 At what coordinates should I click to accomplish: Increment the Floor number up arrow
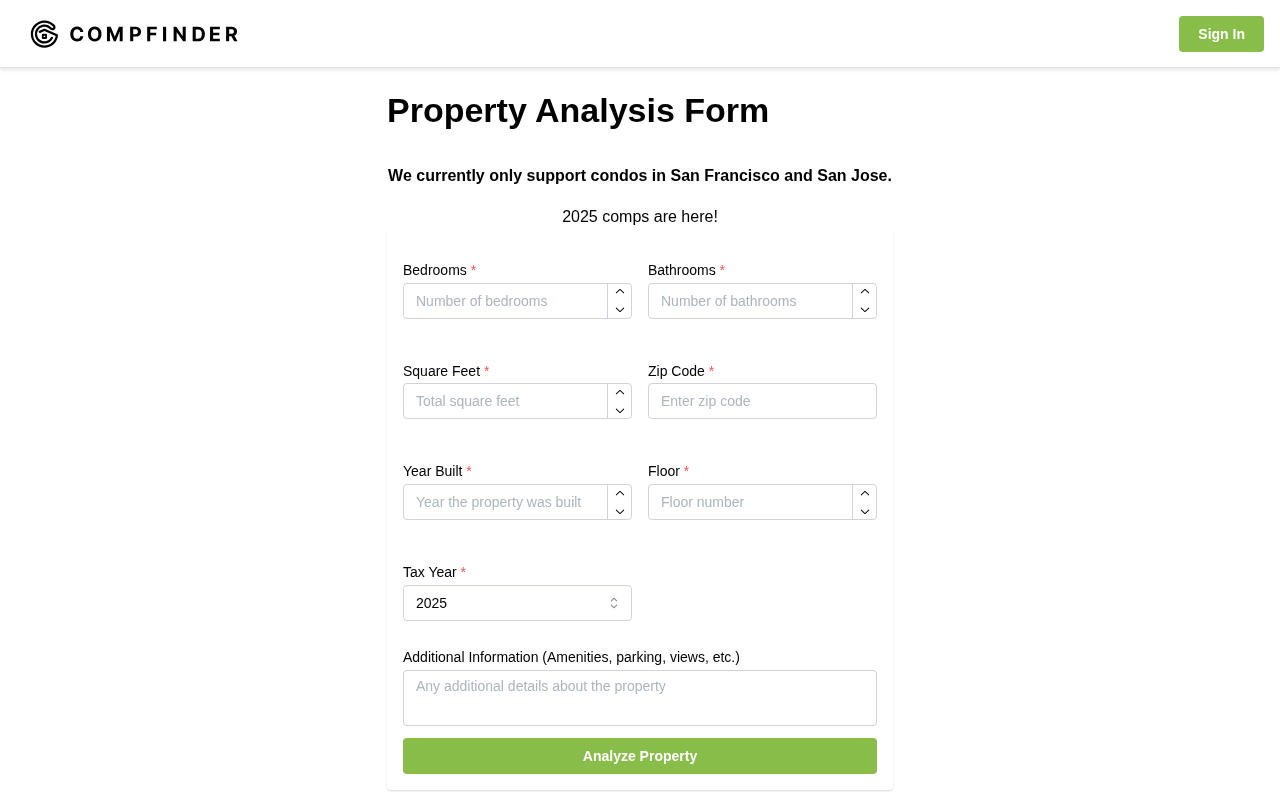pyautogui.click(x=865, y=493)
